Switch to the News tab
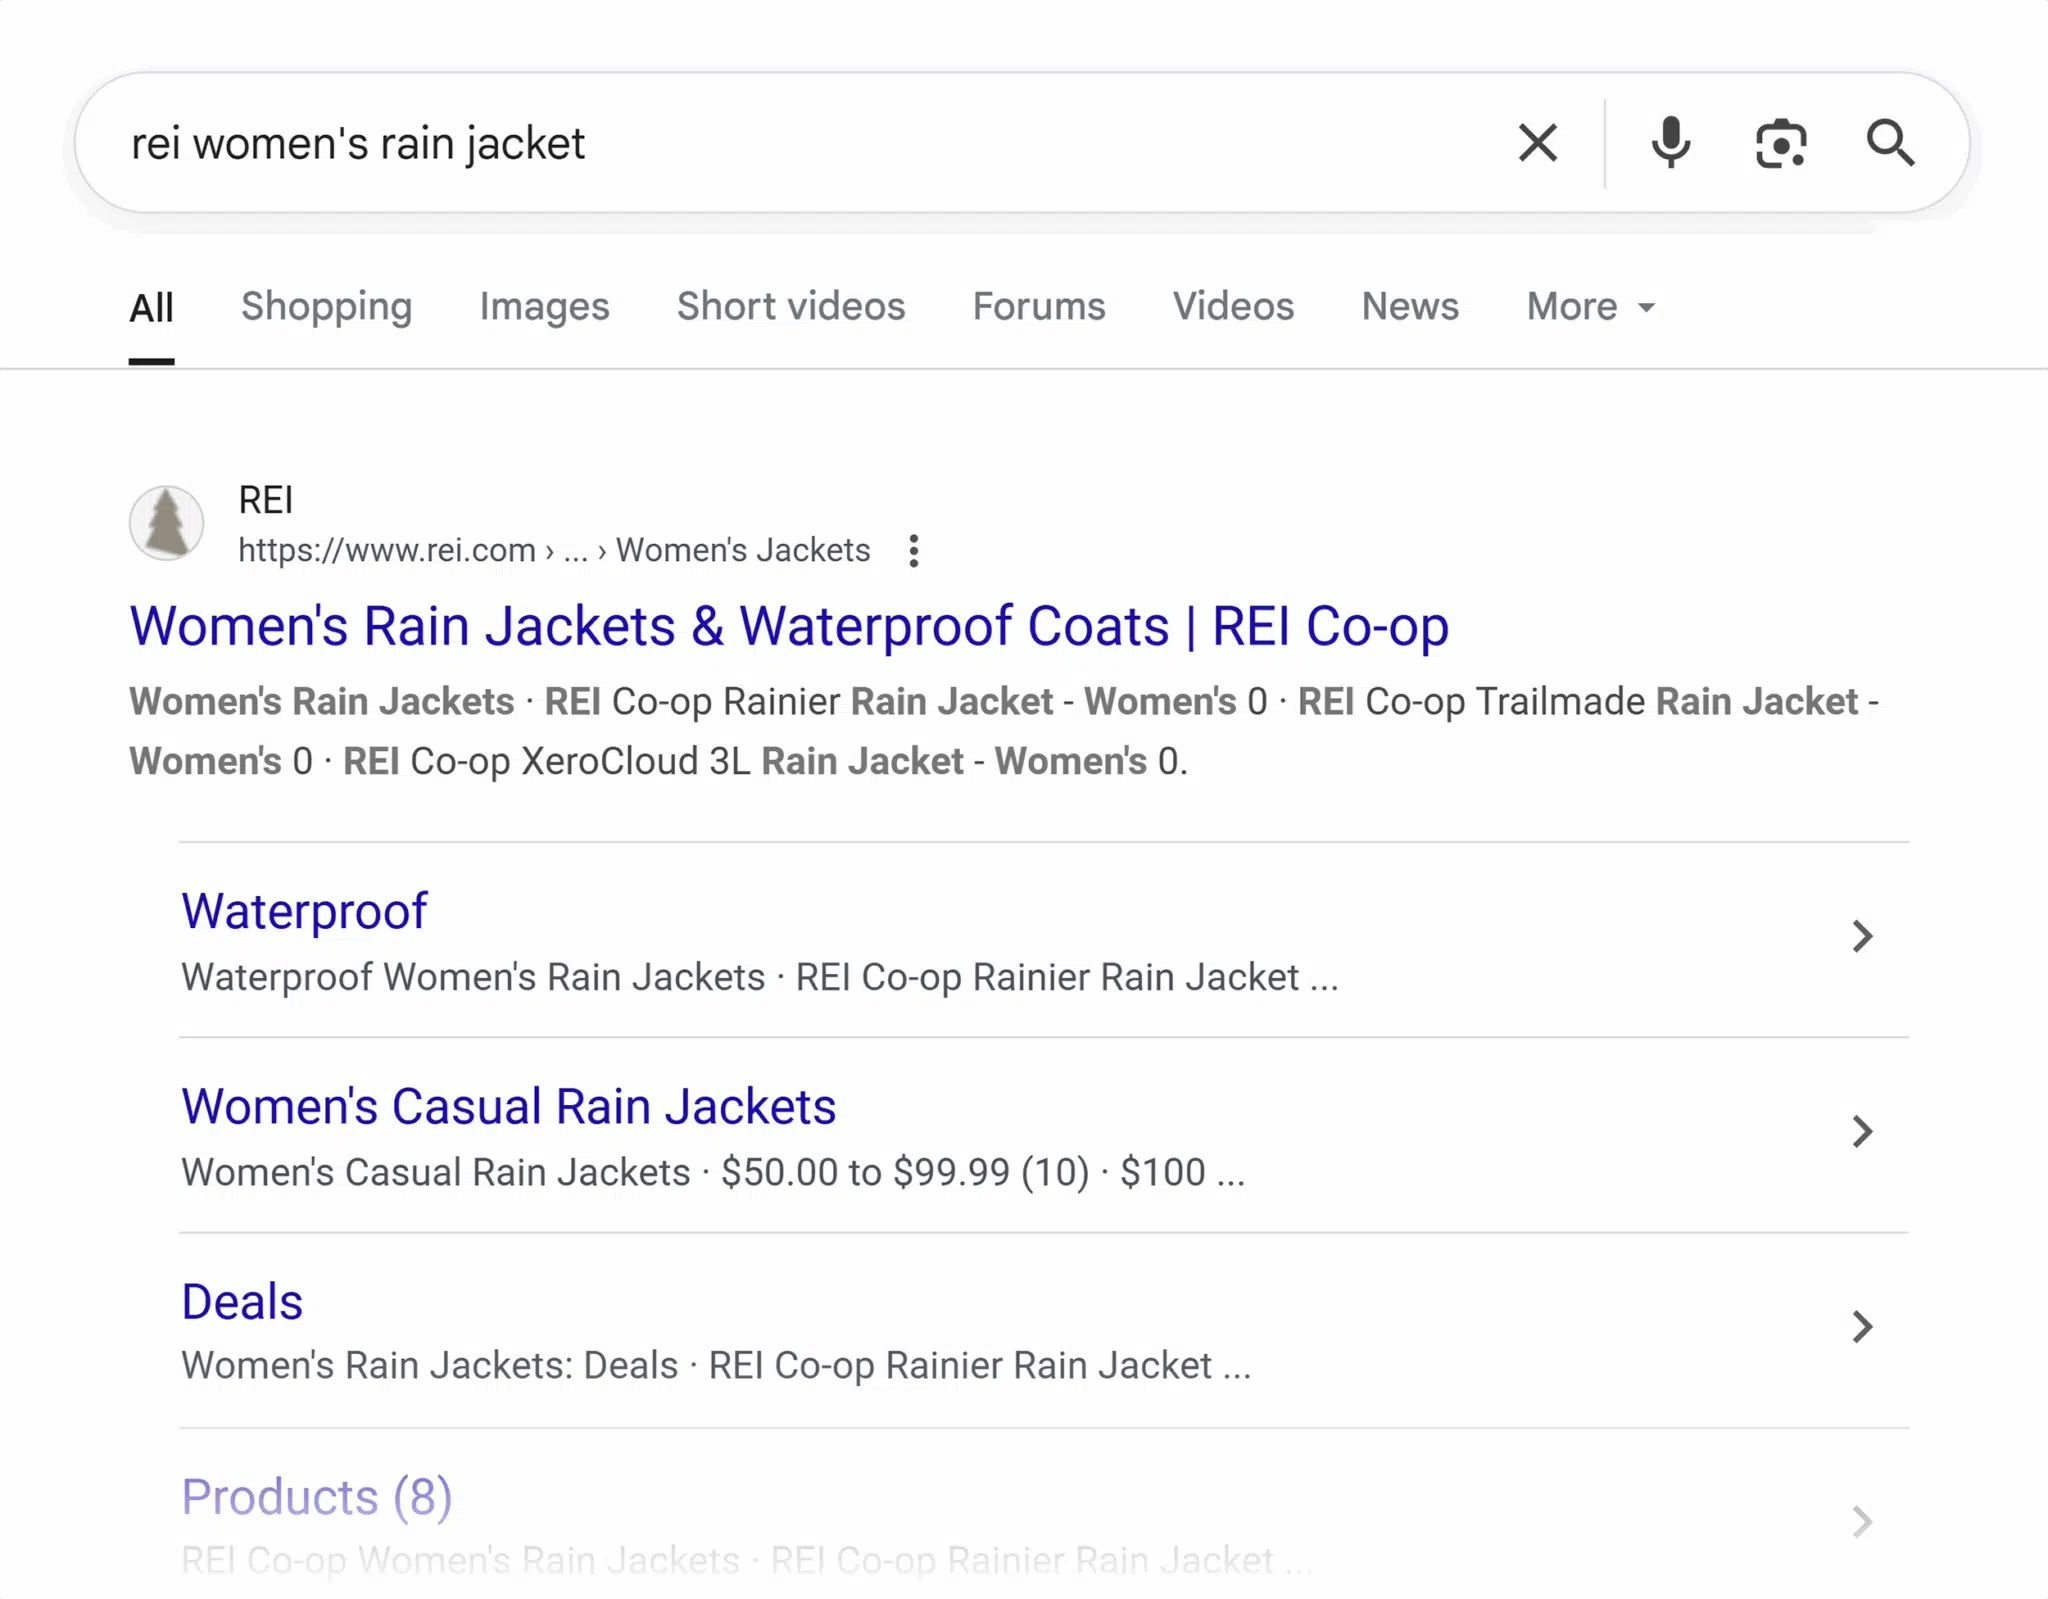The width and height of the screenshot is (2048, 1599). point(1410,306)
